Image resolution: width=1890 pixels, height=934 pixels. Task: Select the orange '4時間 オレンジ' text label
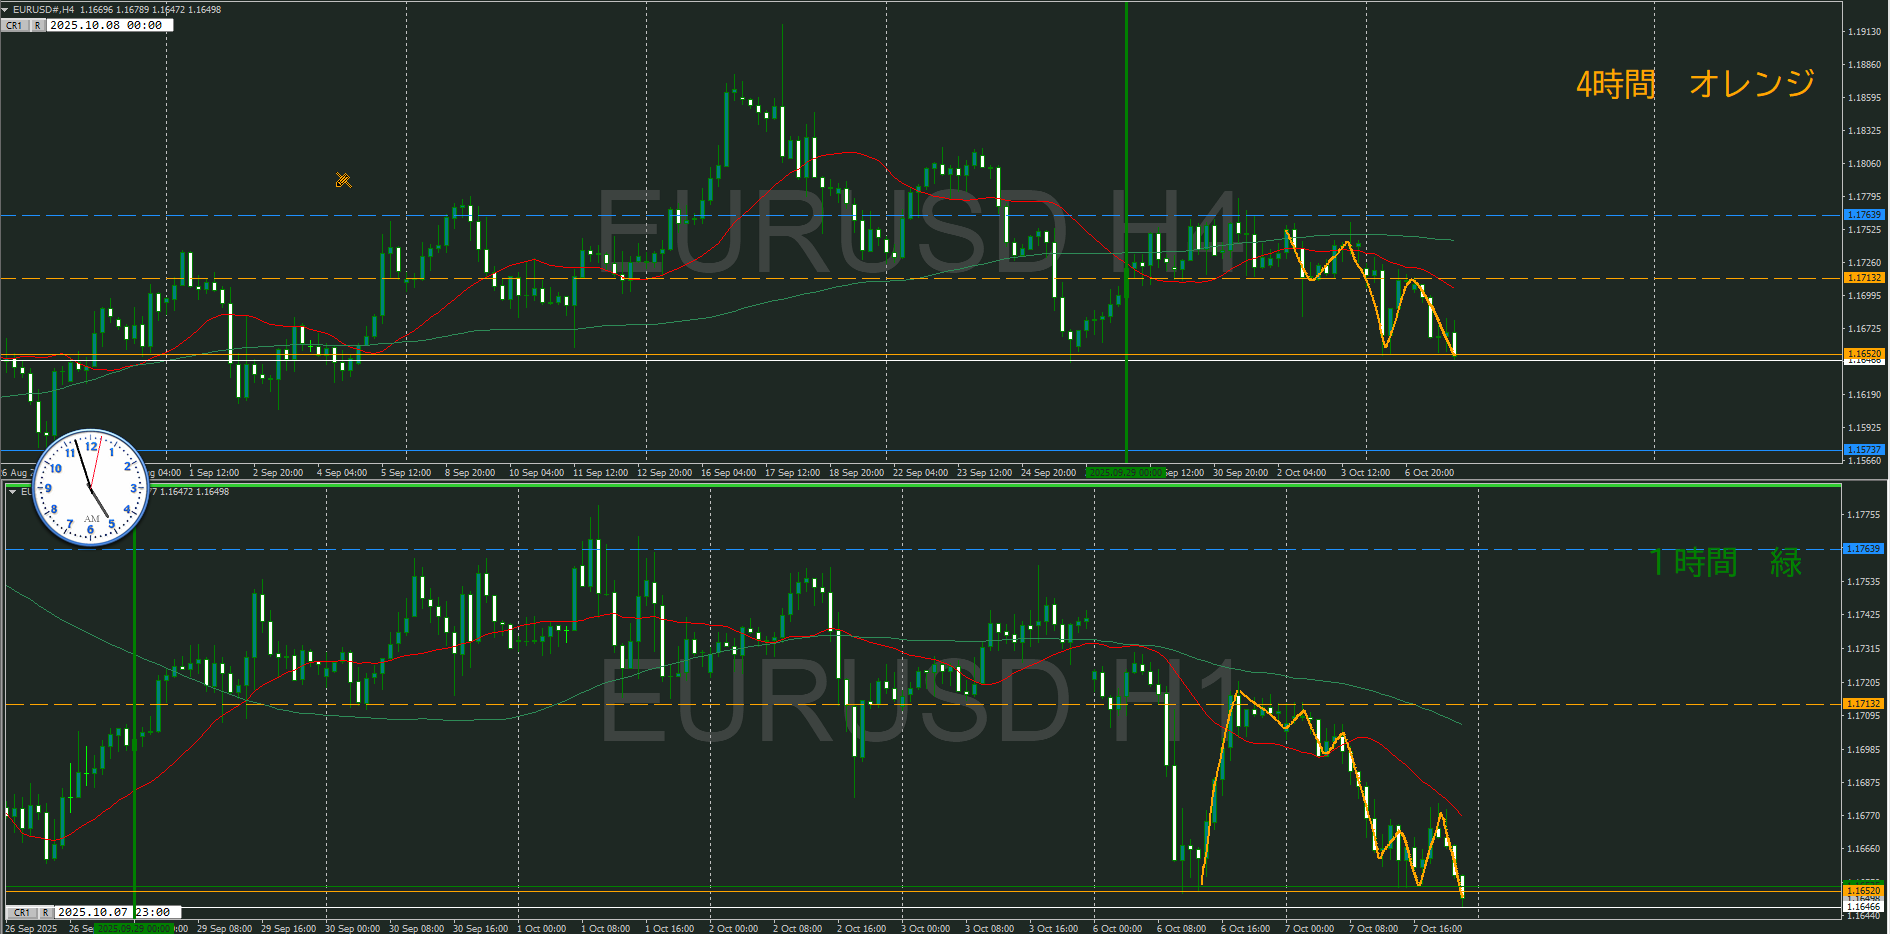[x=1695, y=84]
